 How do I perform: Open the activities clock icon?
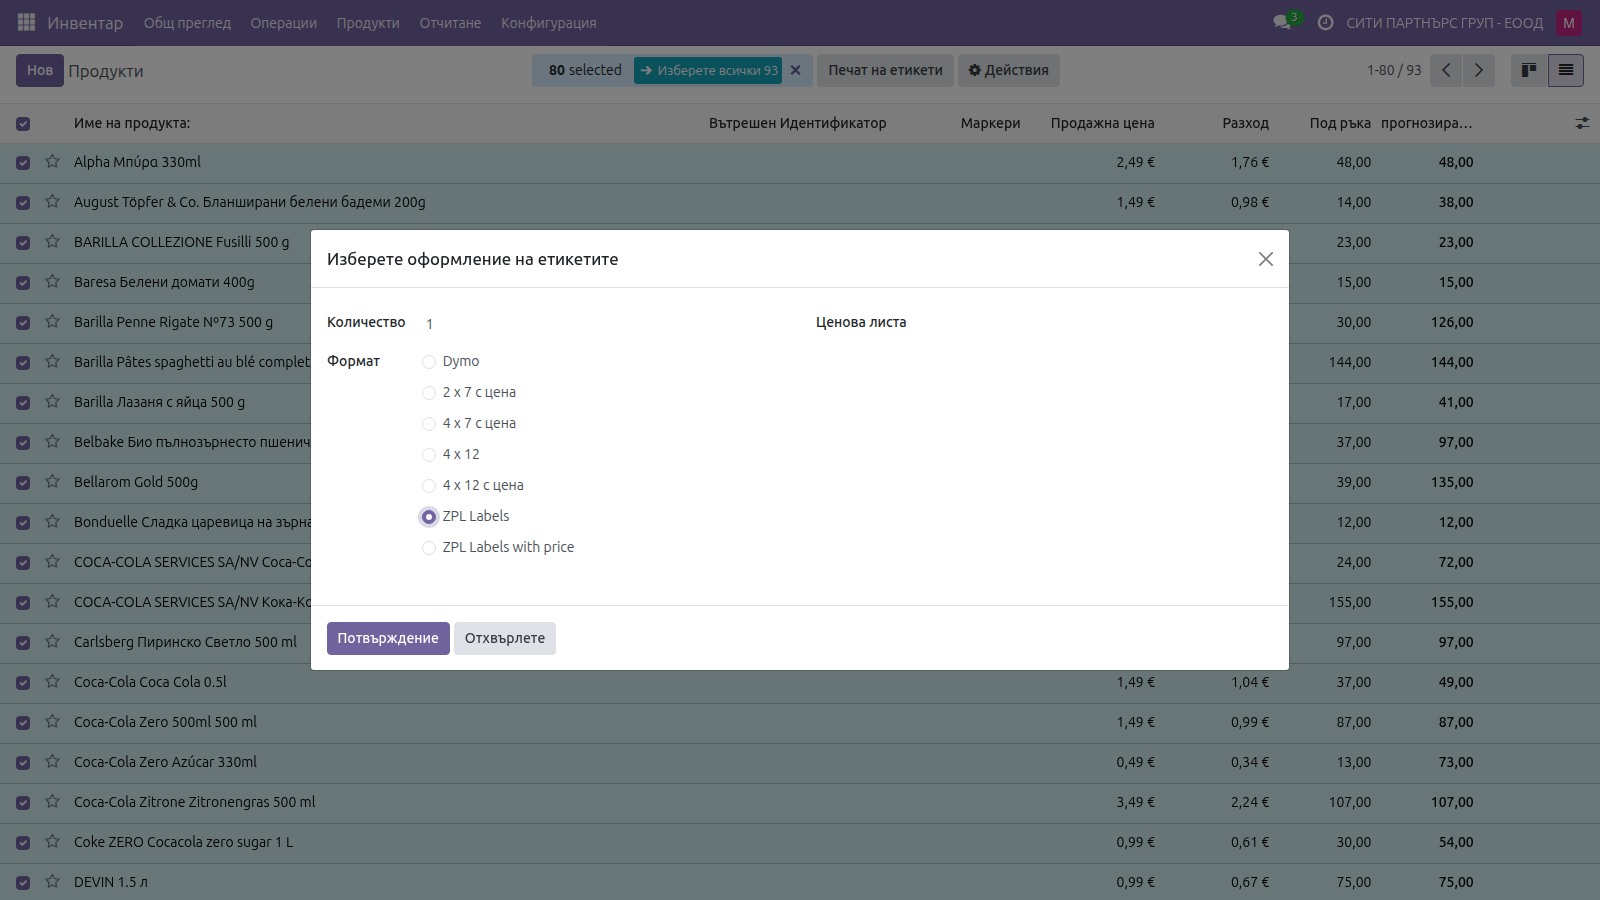tap(1325, 22)
